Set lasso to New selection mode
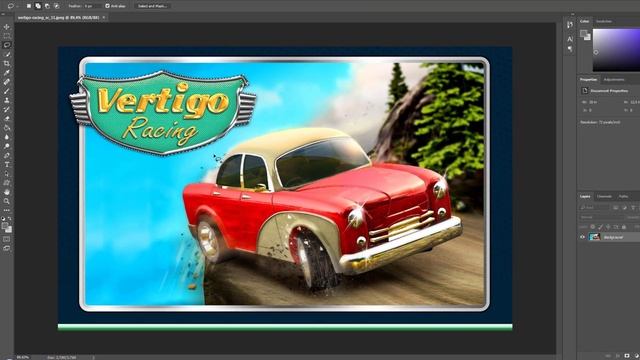The width and height of the screenshot is (640, 360). click(29, 6)
